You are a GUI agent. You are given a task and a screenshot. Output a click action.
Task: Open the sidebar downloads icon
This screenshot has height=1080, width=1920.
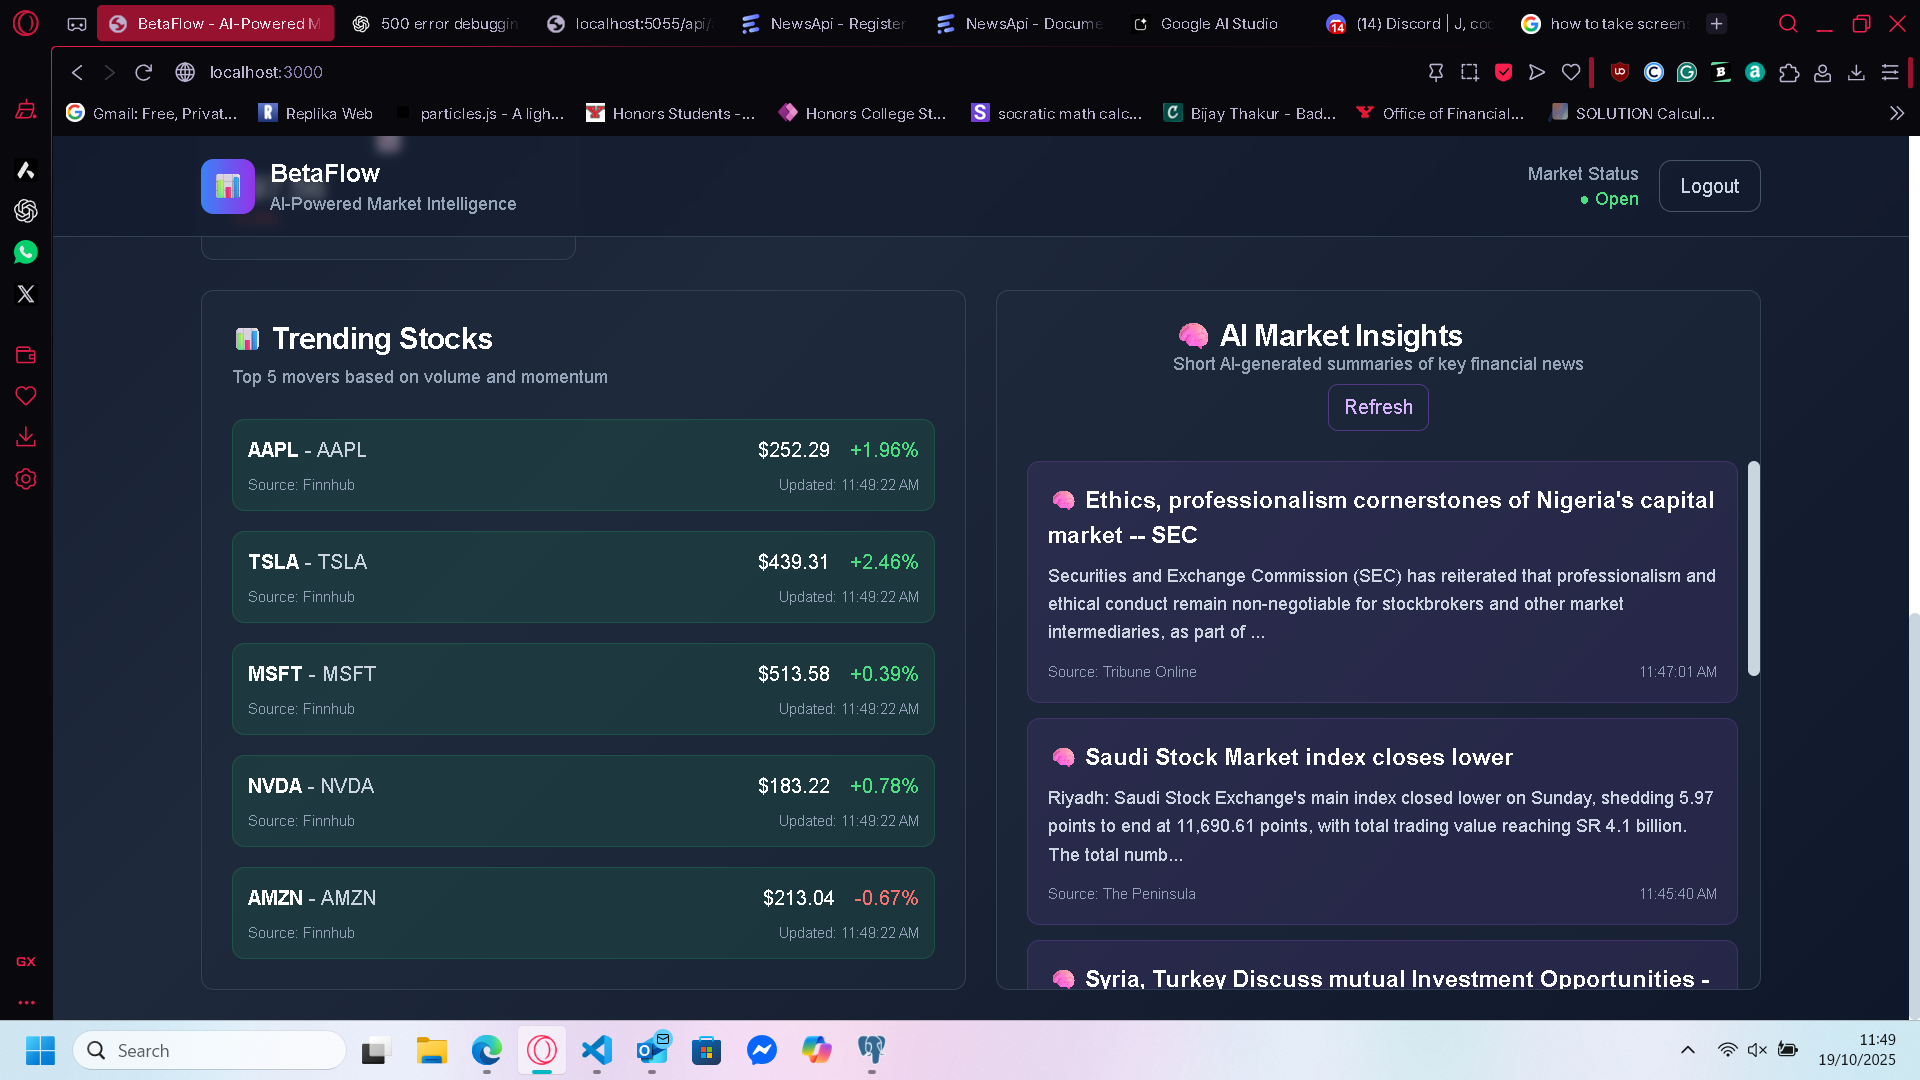coord(26,437)
